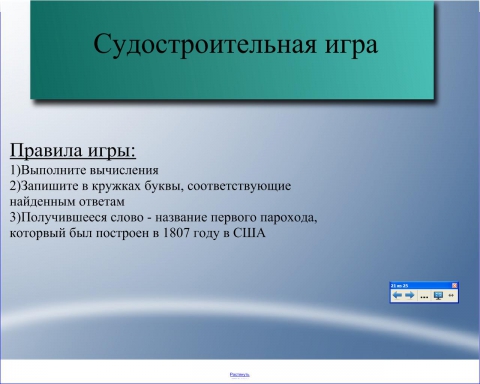Open the three-dots options menu in the slide toolbar

pyautogui.click(x=424, y=296)
